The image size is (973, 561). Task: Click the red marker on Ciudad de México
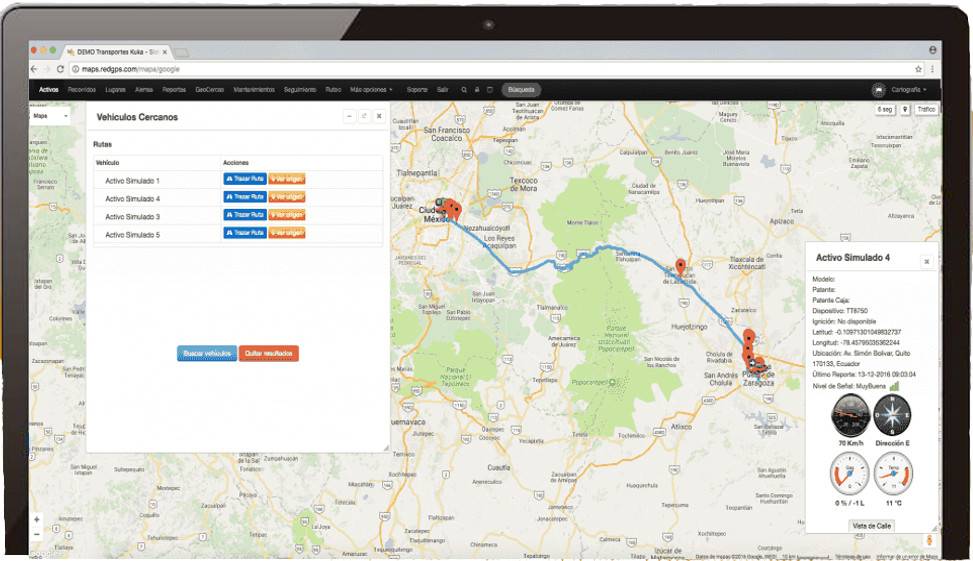451,210
